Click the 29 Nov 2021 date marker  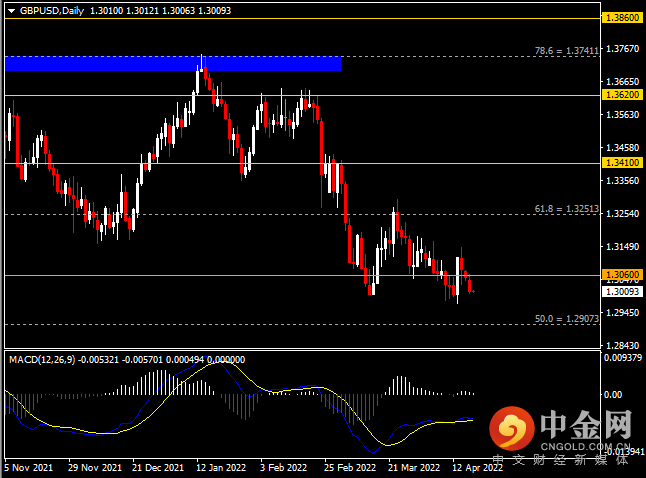95,468
